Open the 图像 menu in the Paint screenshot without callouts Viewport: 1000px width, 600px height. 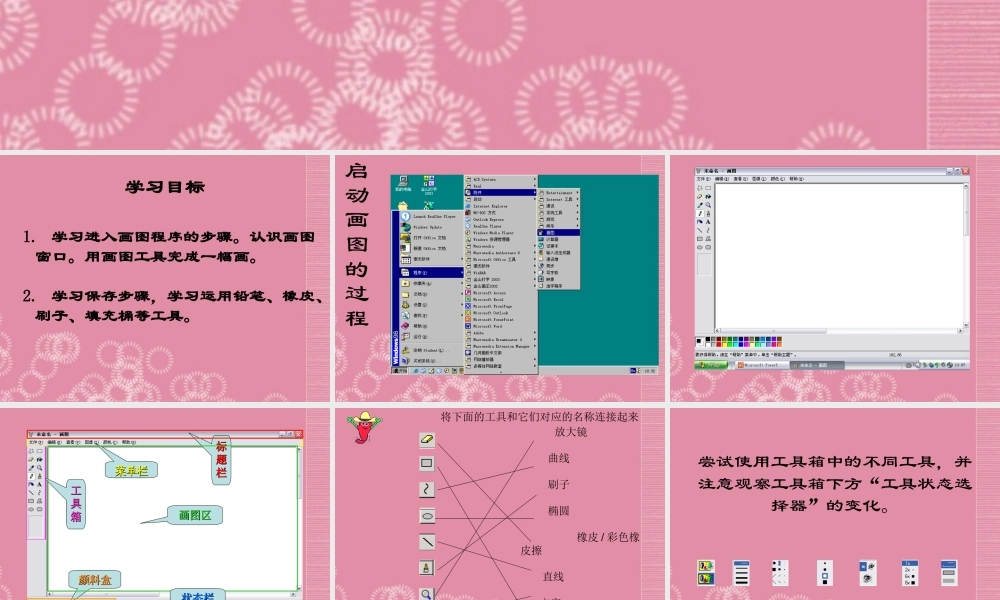[x=759, y=179]
